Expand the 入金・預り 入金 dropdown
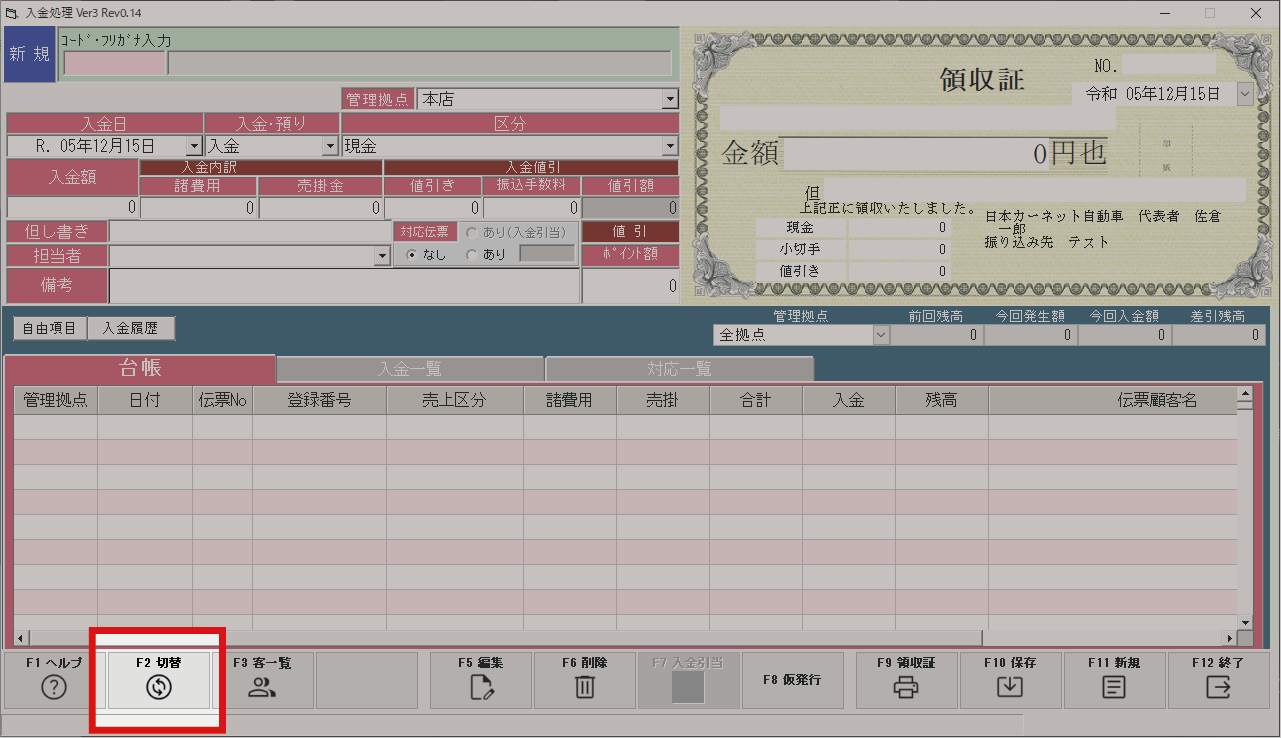Screen dimensions: 1281x738 pos(331,146)
